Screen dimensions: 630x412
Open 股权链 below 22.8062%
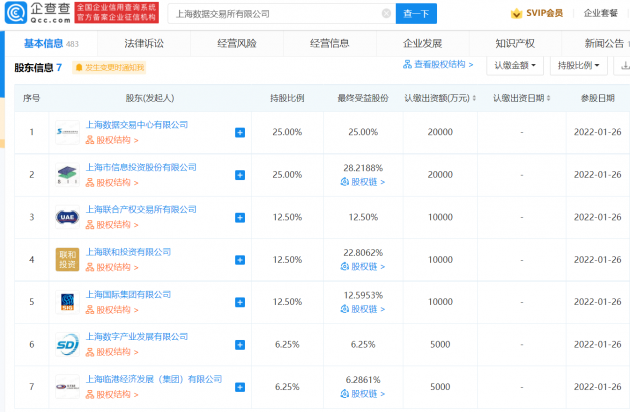pos(363,266)
